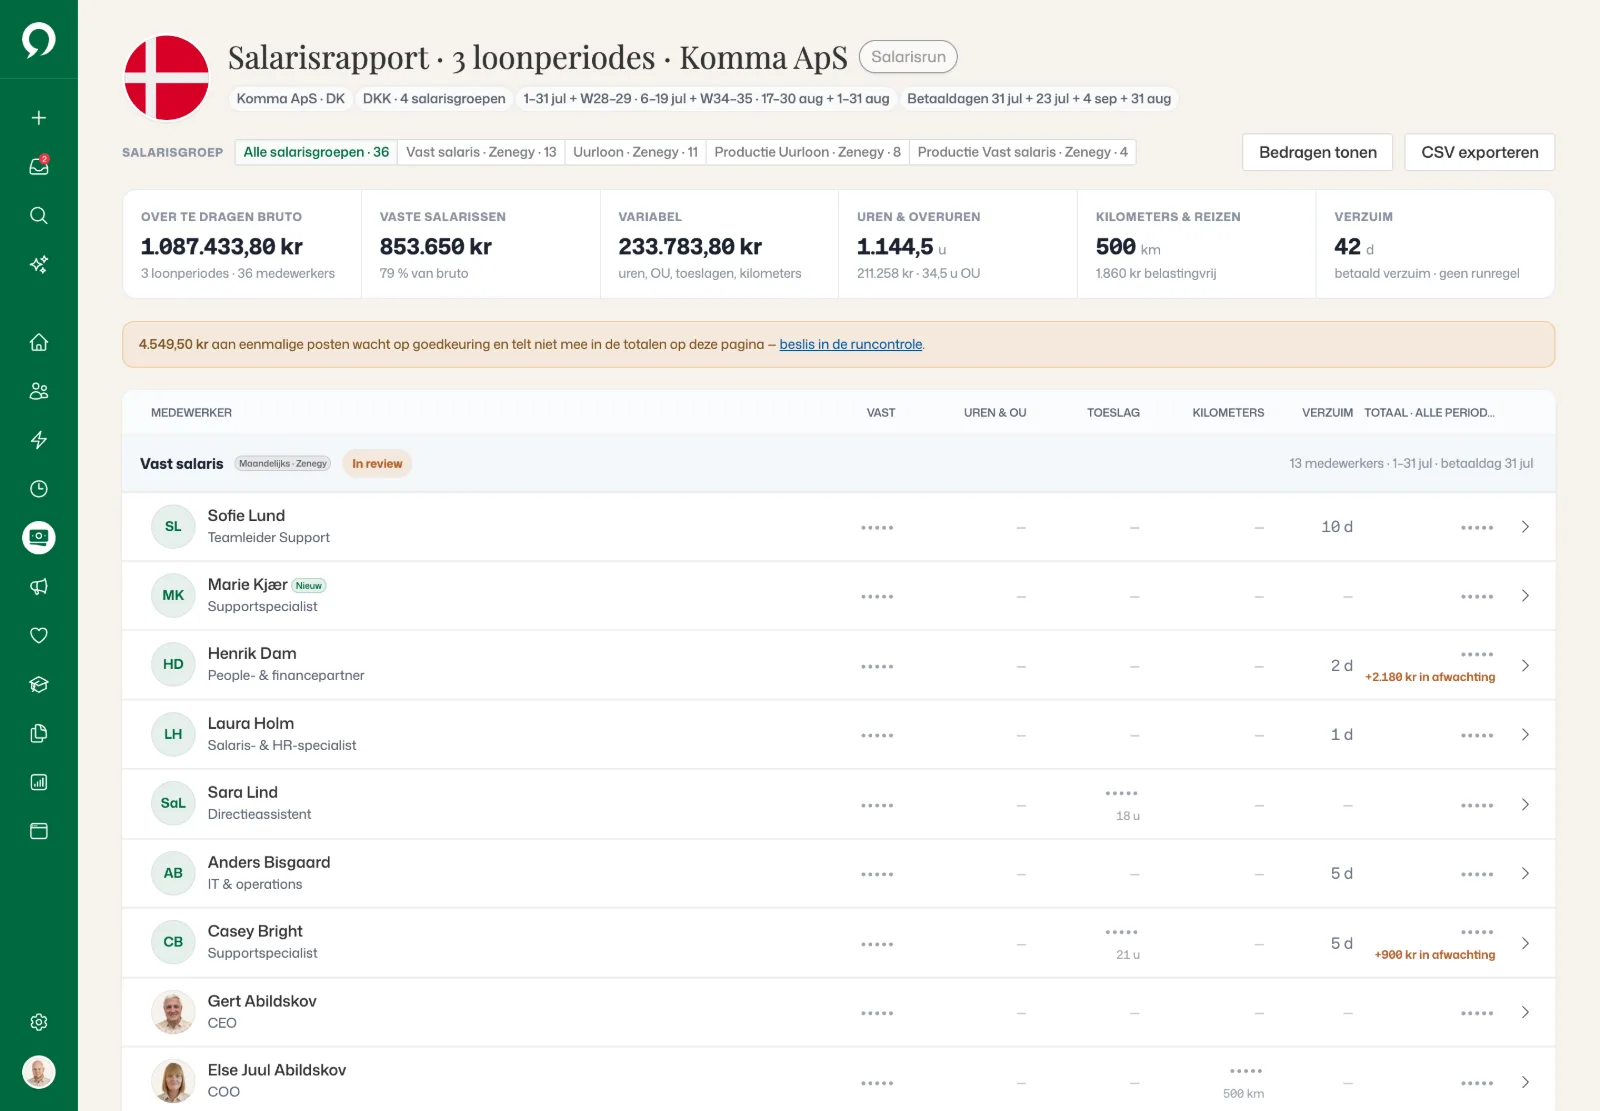
Task: Open the clock icon in the sidebar
Action: pos(39,489)
